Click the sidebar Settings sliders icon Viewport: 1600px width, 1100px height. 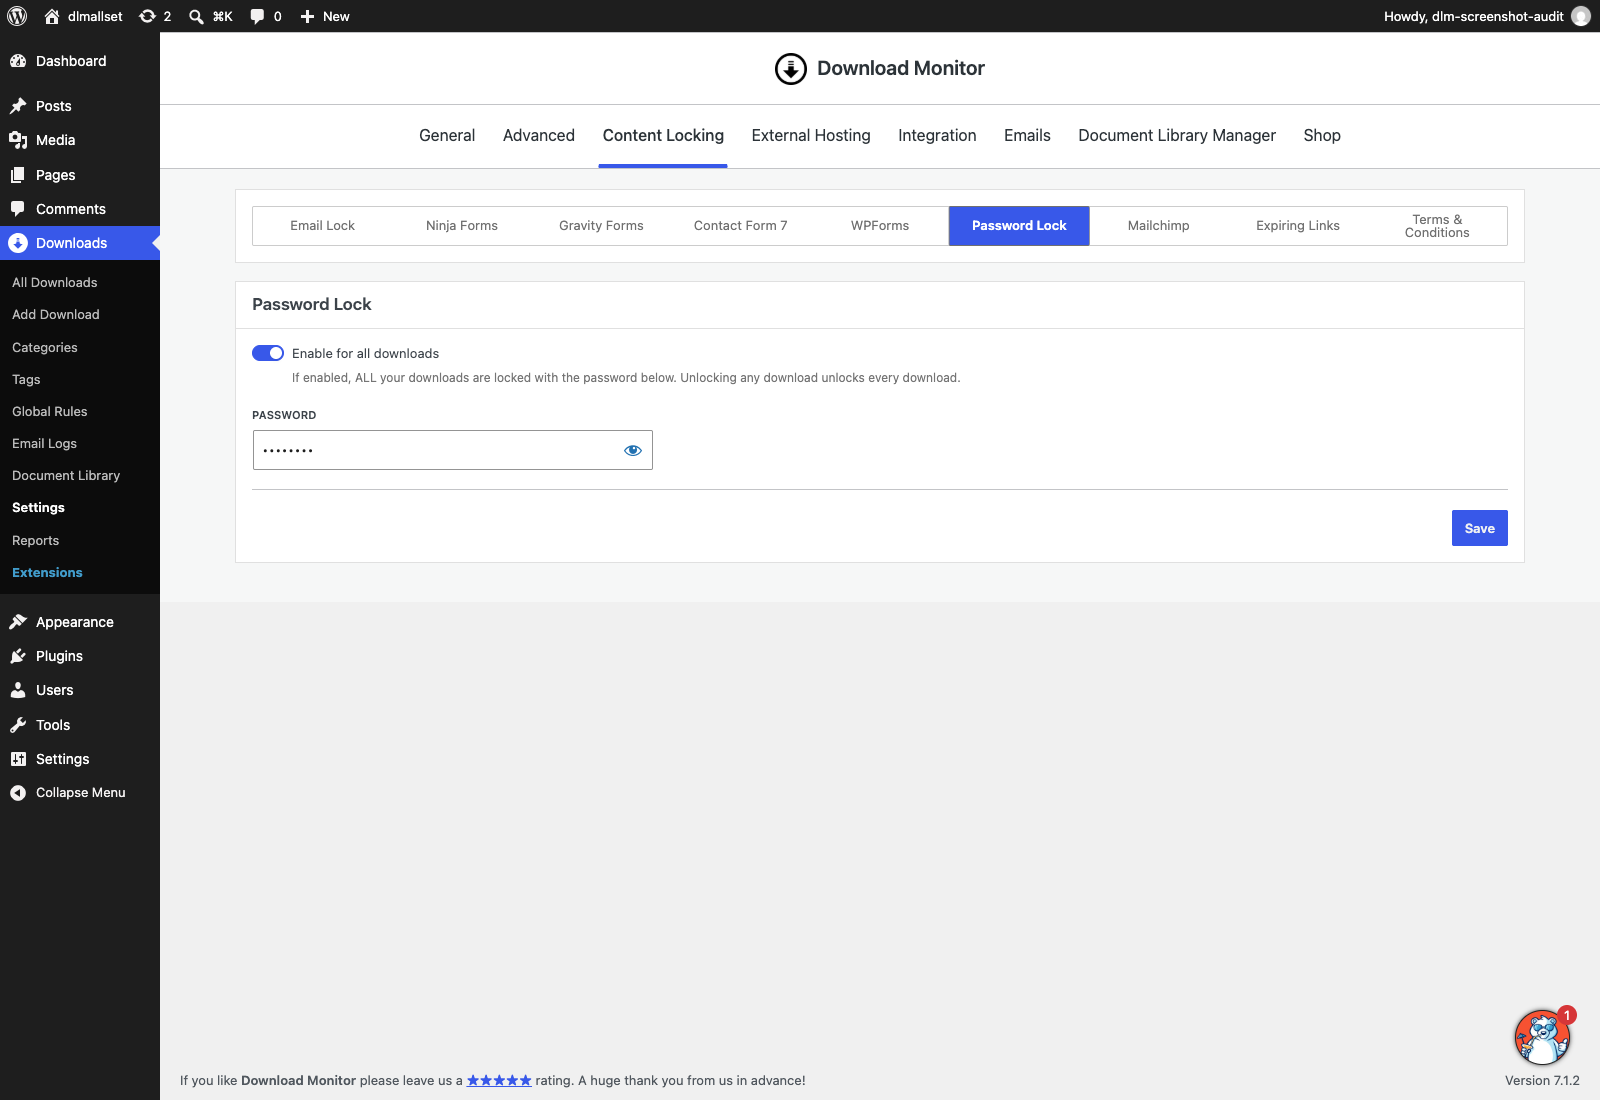click(x=18, y=759)
